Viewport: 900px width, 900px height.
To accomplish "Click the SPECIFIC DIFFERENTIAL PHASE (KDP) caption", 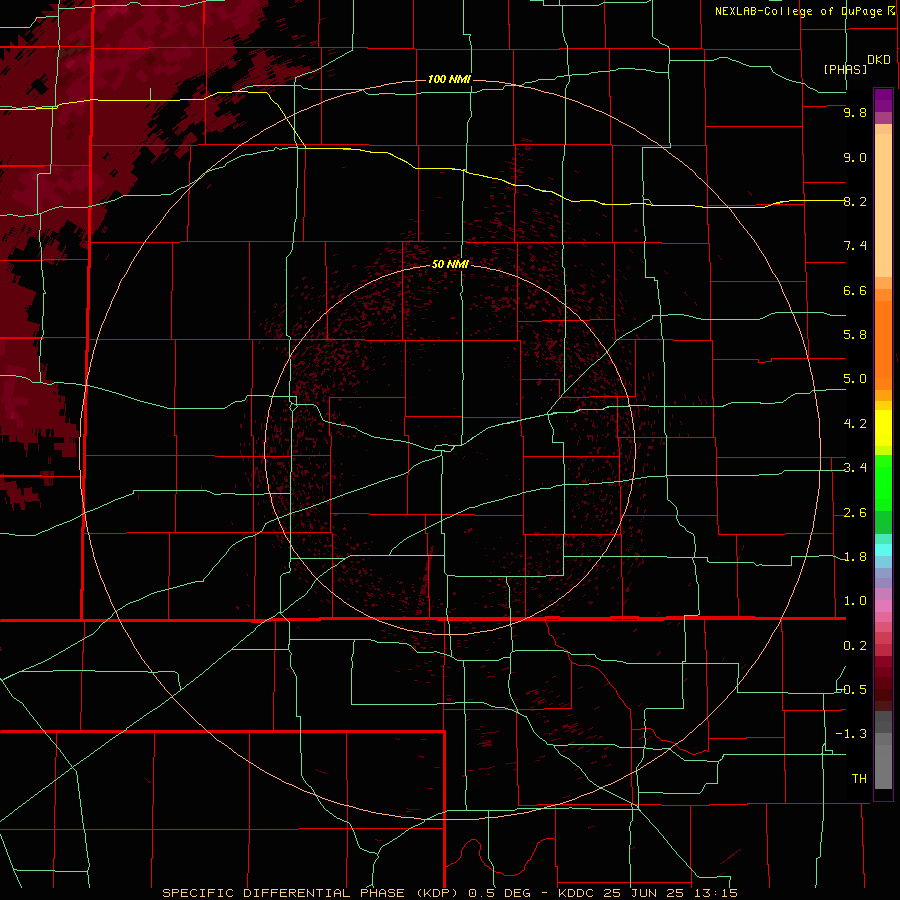I will (x=312, y=893).
